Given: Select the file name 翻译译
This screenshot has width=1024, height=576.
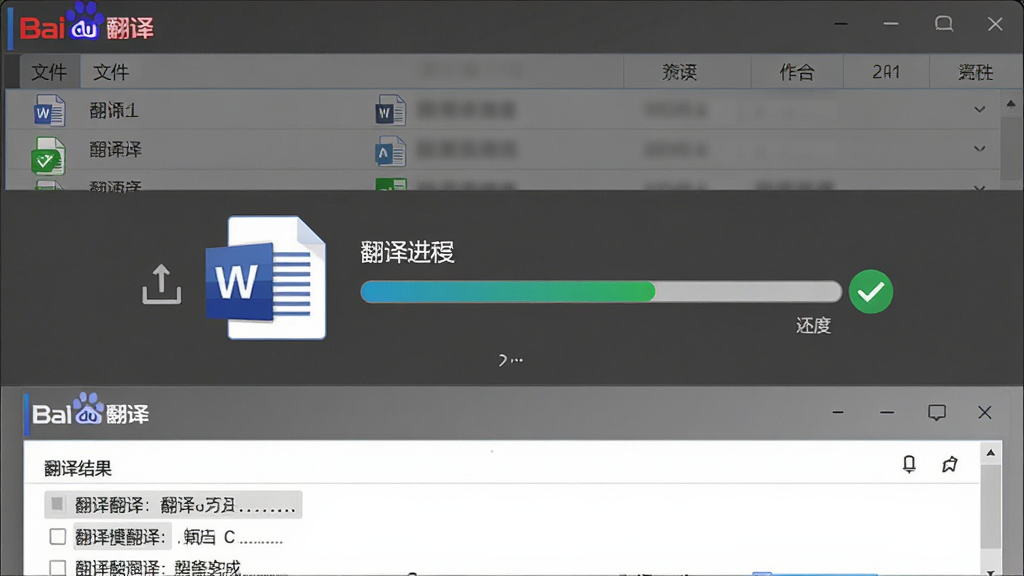Looking at the screenshot, I should point(116,150).
